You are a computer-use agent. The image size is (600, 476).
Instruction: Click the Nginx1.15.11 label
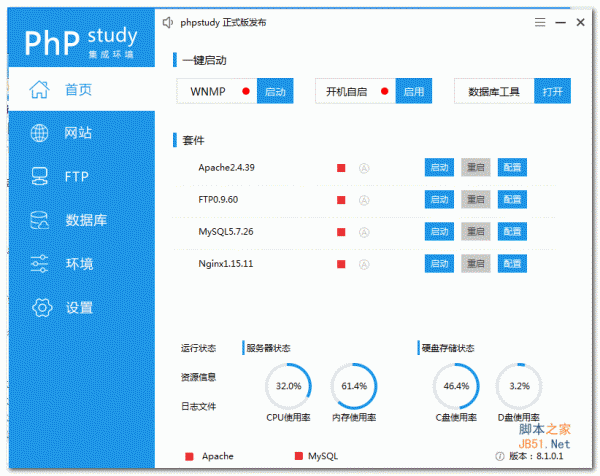(225, 264)
